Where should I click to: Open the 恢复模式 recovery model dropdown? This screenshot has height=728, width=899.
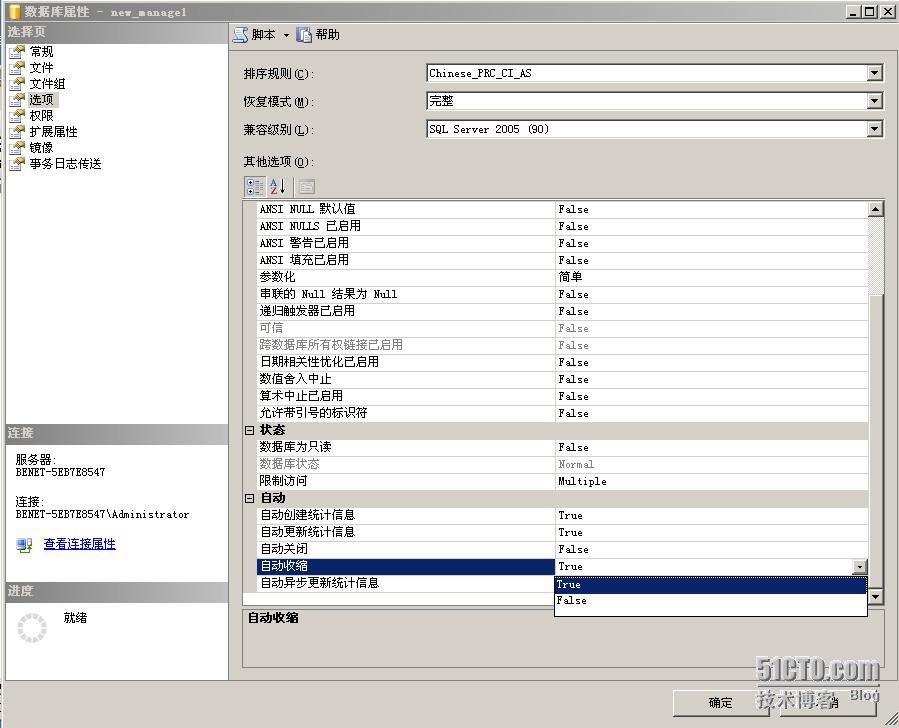(x=874, y=101)
